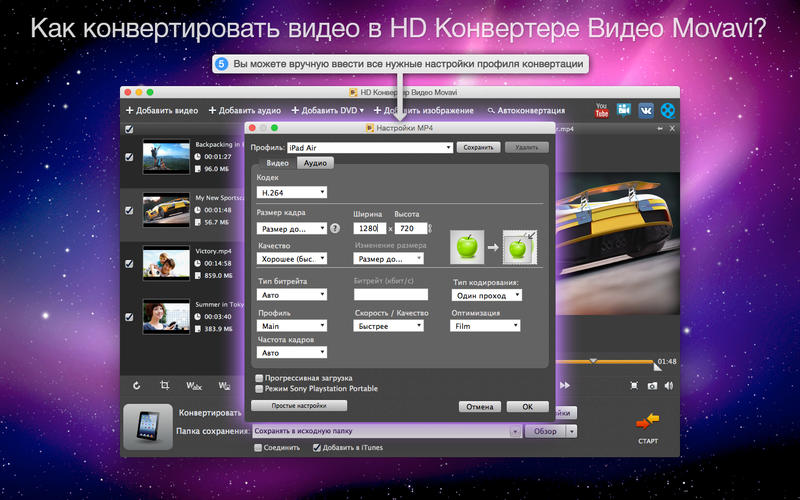Open the Скорость / Качество dropdown
This screenshot has height=500, width=800.
[x=388, y=326]
